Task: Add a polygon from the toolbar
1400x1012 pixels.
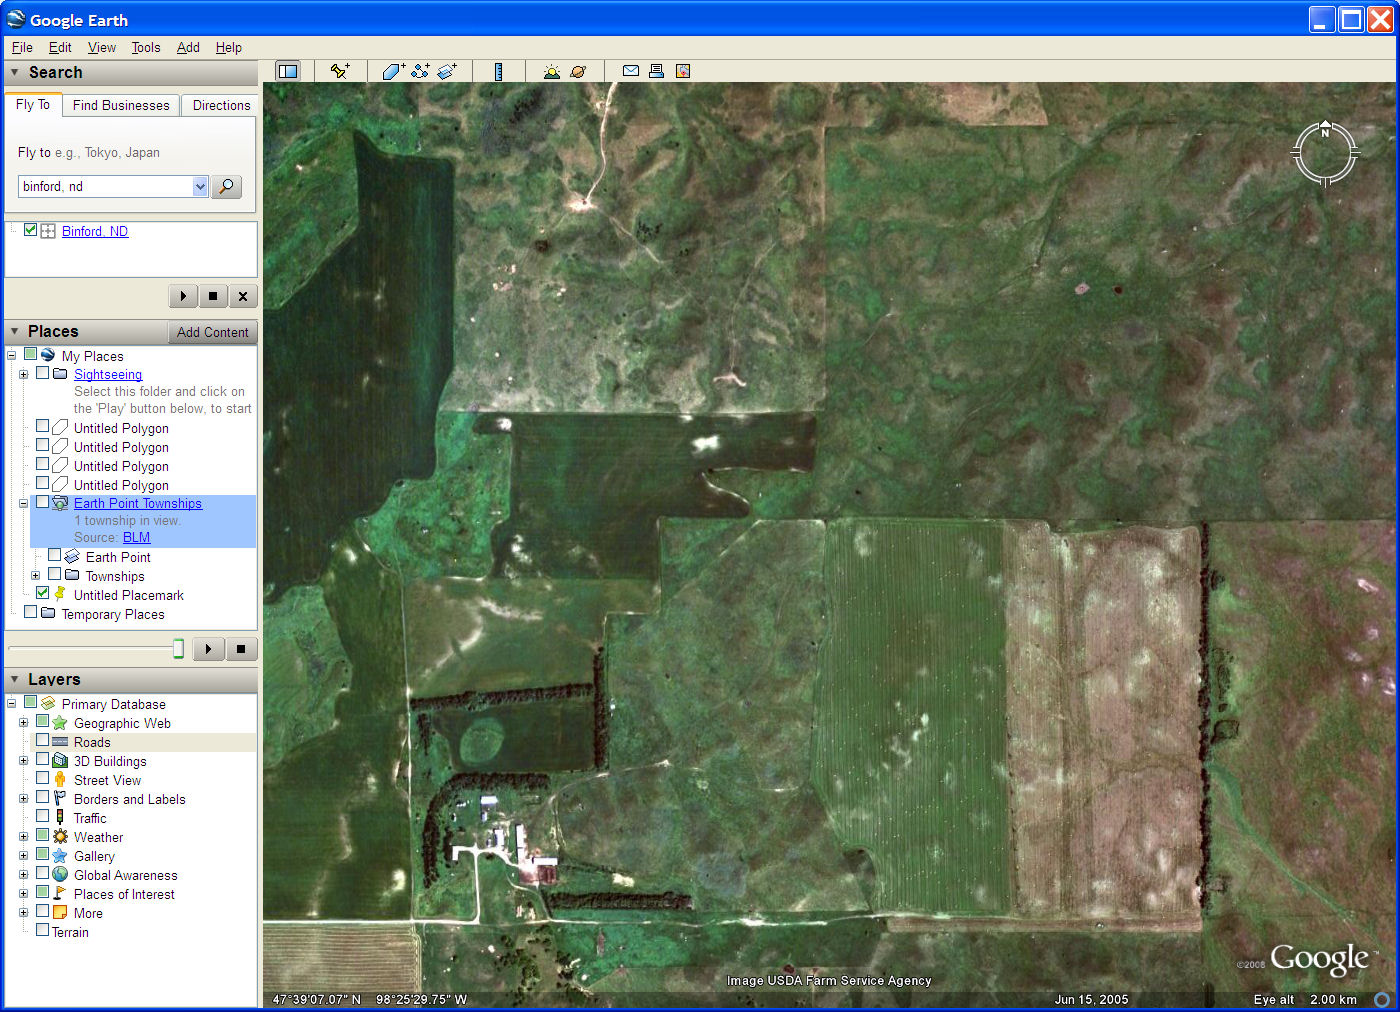Action: pyautogui.click(x=393, y=71)
